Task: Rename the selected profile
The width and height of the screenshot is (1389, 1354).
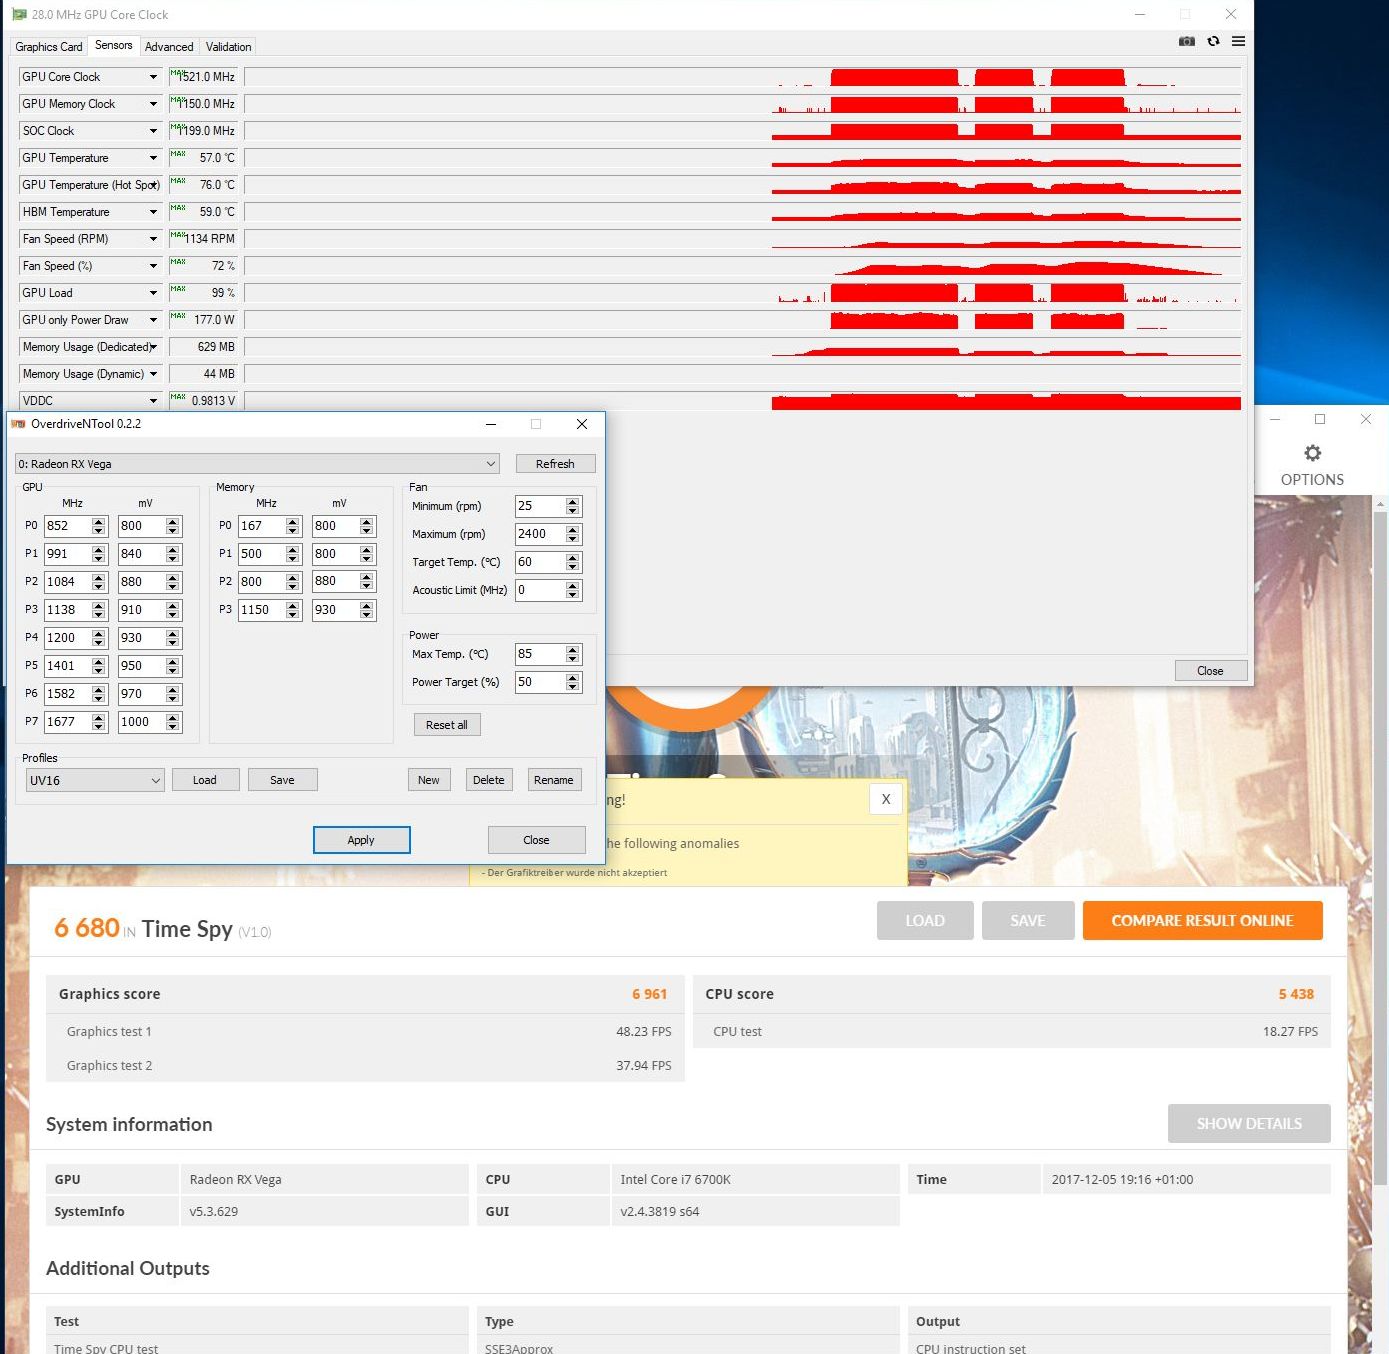Action: pos(554,780)
